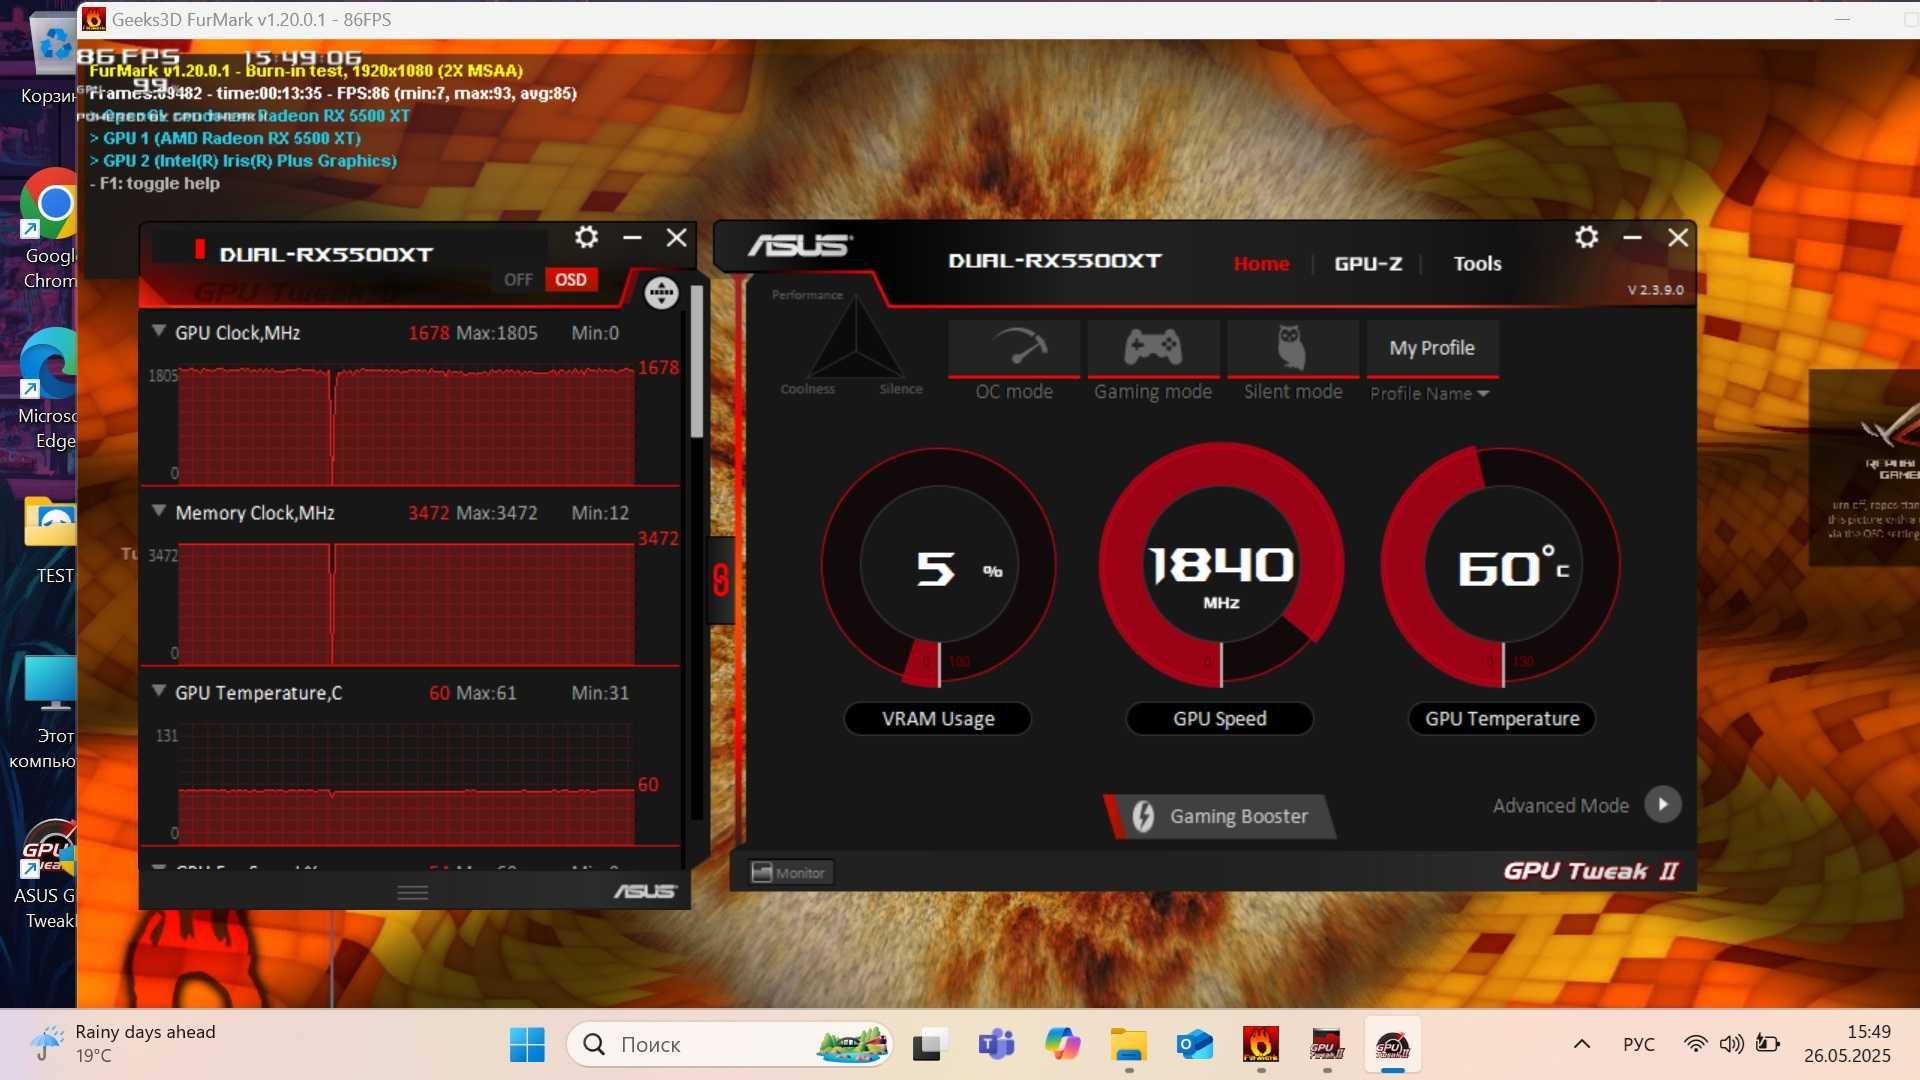The image size is (1920, 1080).
Task: Turn OSD off with OFF toggle
Action: (518, 280)
